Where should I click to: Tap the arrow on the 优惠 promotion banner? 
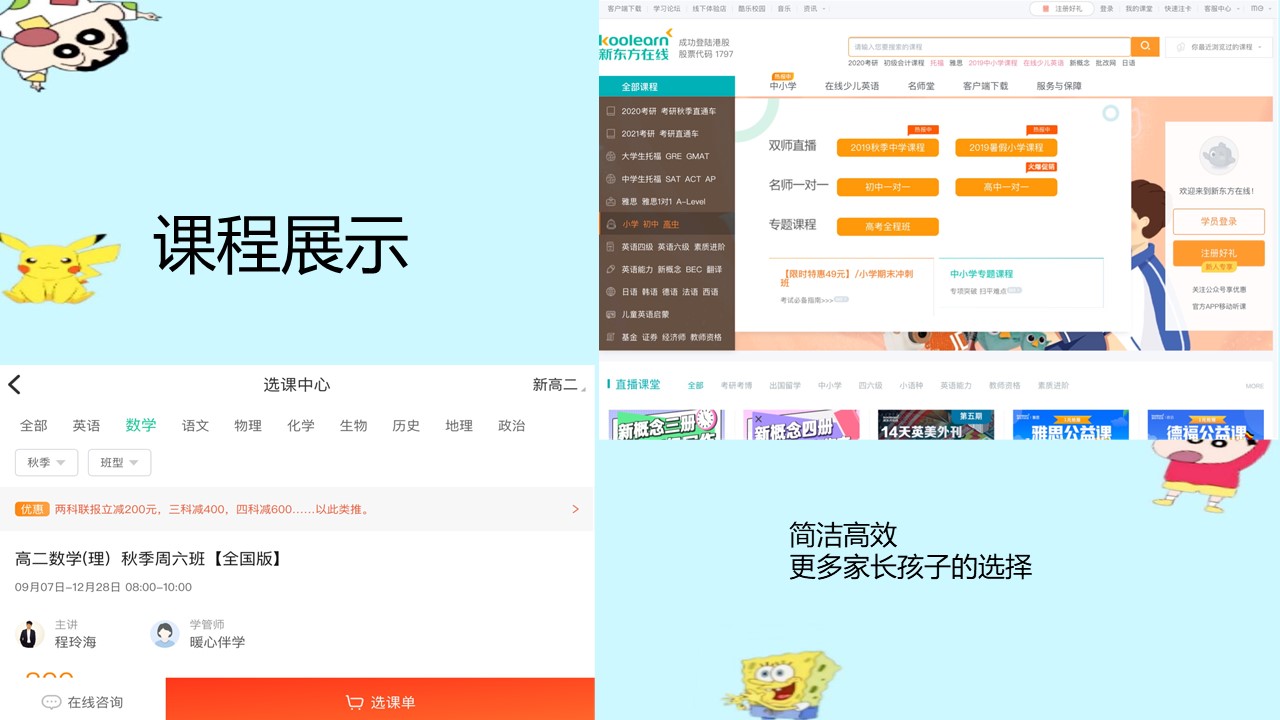pyautogui.click(x=575, y=509)
